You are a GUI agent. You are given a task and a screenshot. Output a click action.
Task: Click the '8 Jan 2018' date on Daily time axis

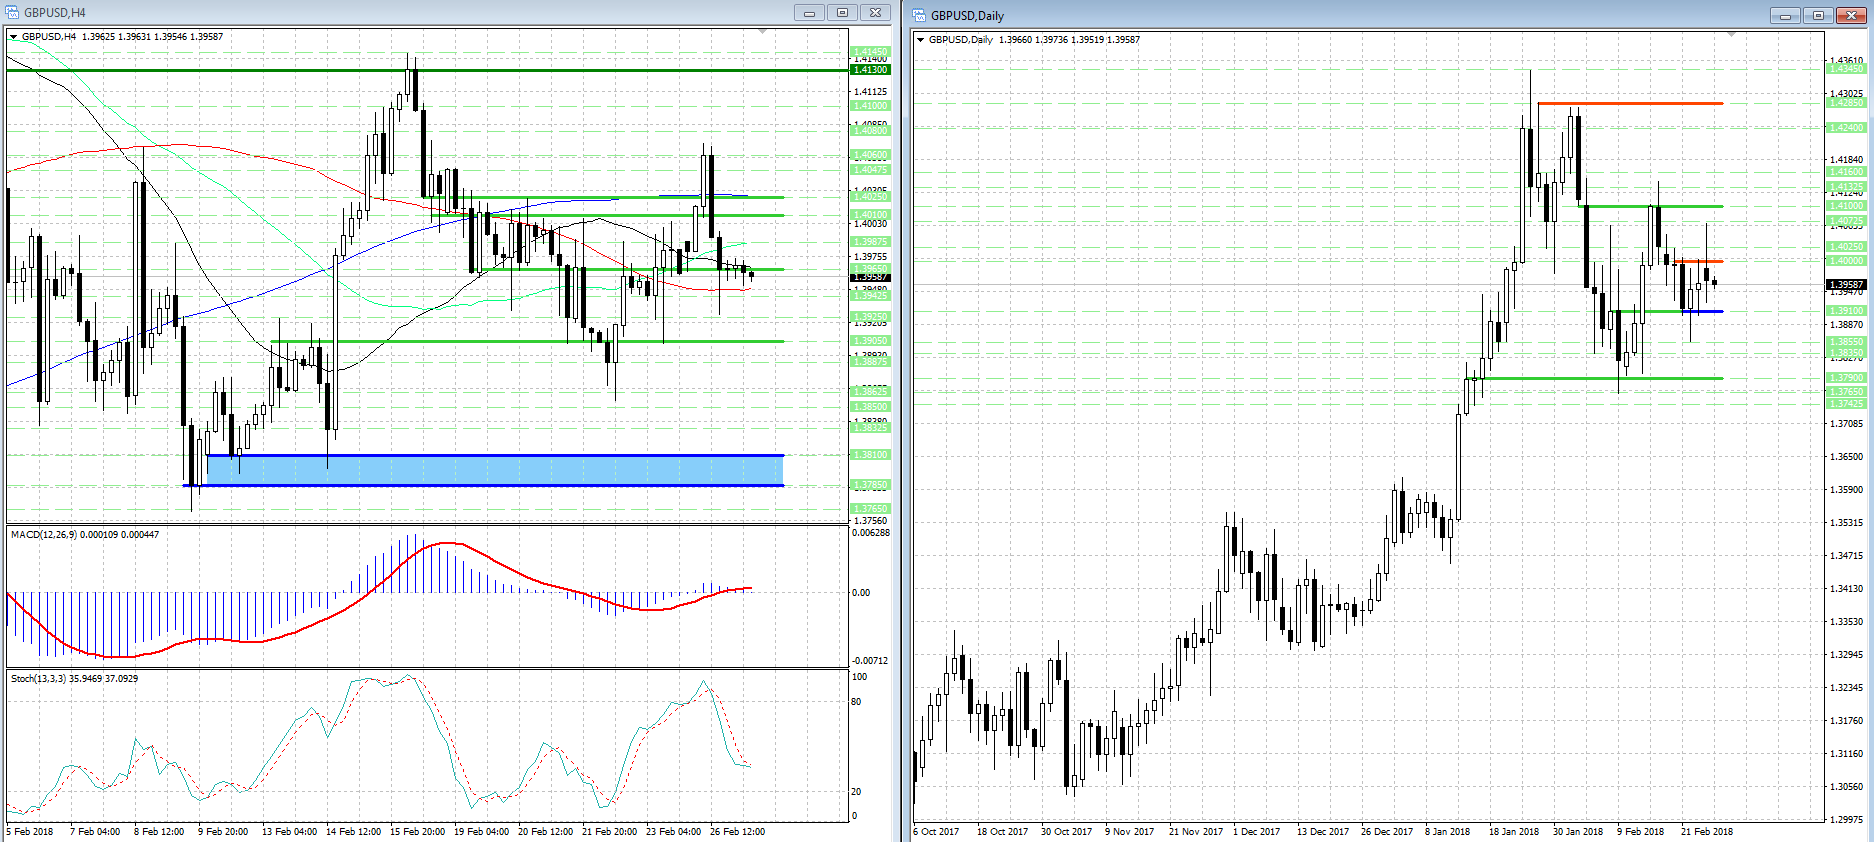(x=1448, y=832)
